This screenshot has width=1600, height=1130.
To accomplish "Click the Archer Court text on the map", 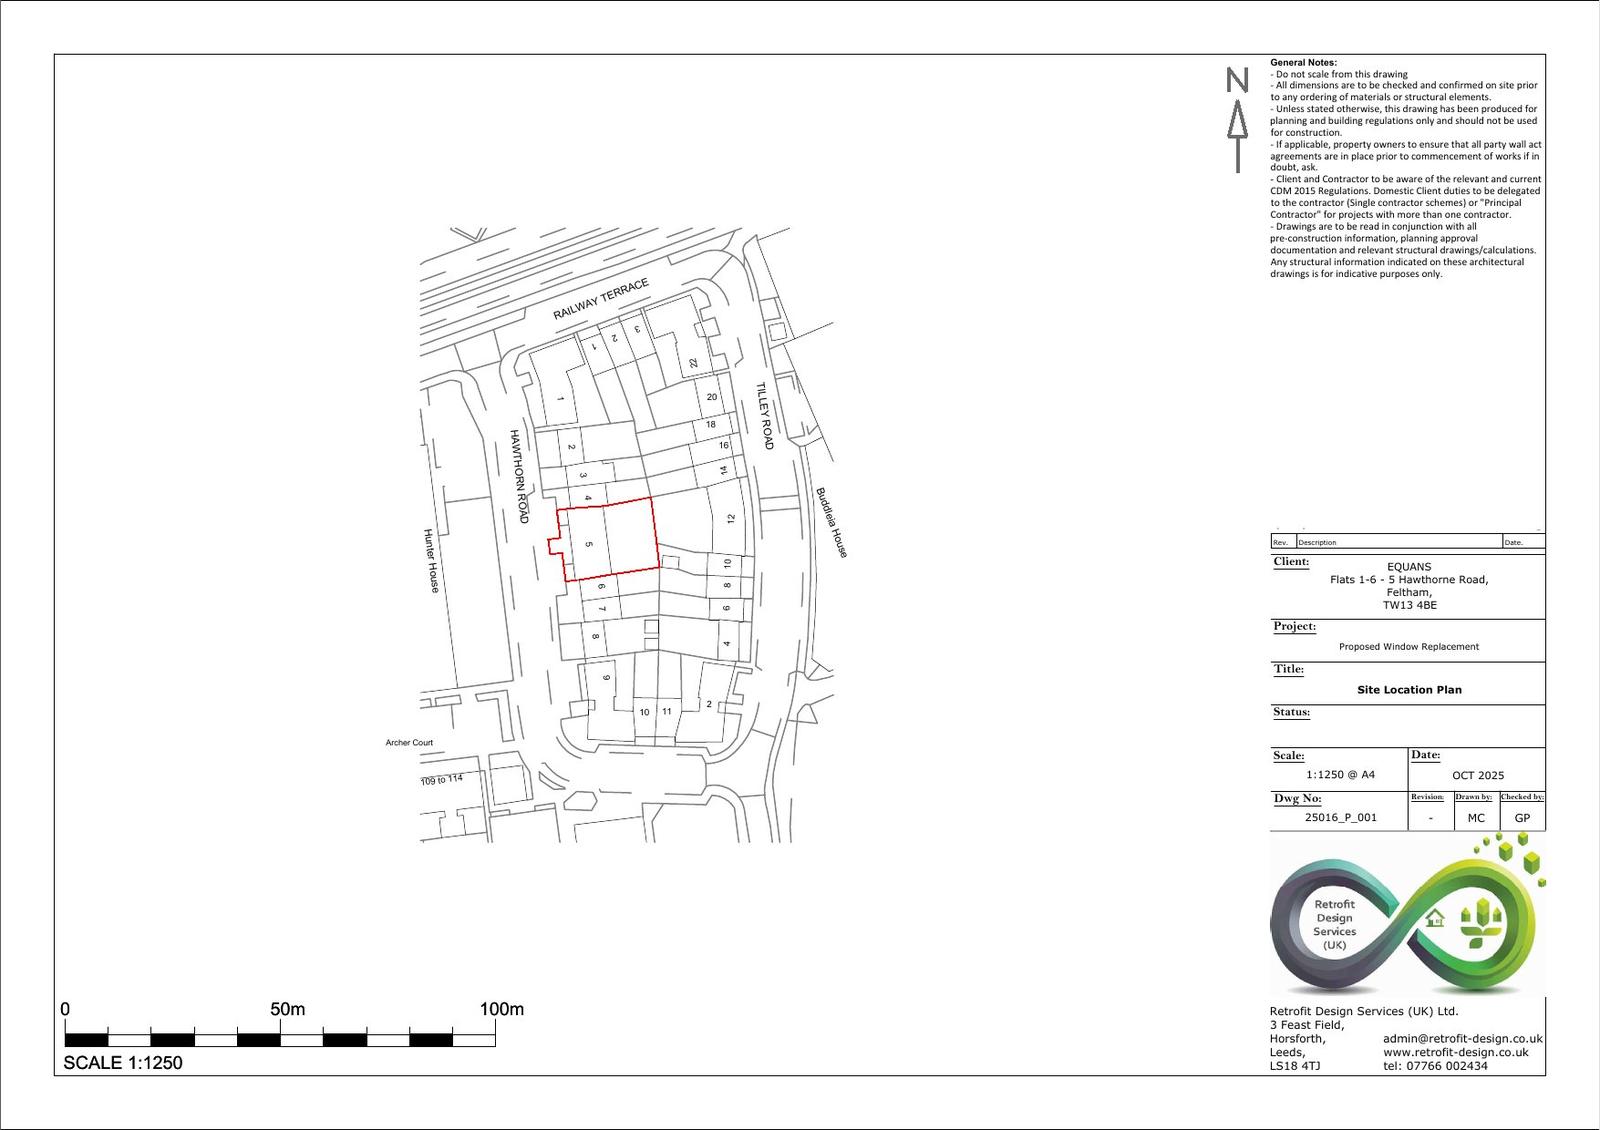I will click(409, 743).
